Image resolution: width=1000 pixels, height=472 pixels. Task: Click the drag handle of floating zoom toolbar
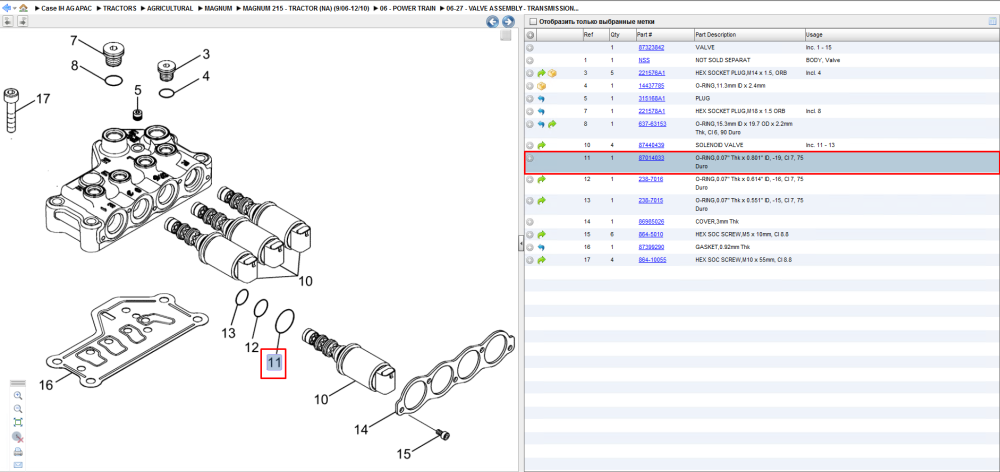pos(18,383)
